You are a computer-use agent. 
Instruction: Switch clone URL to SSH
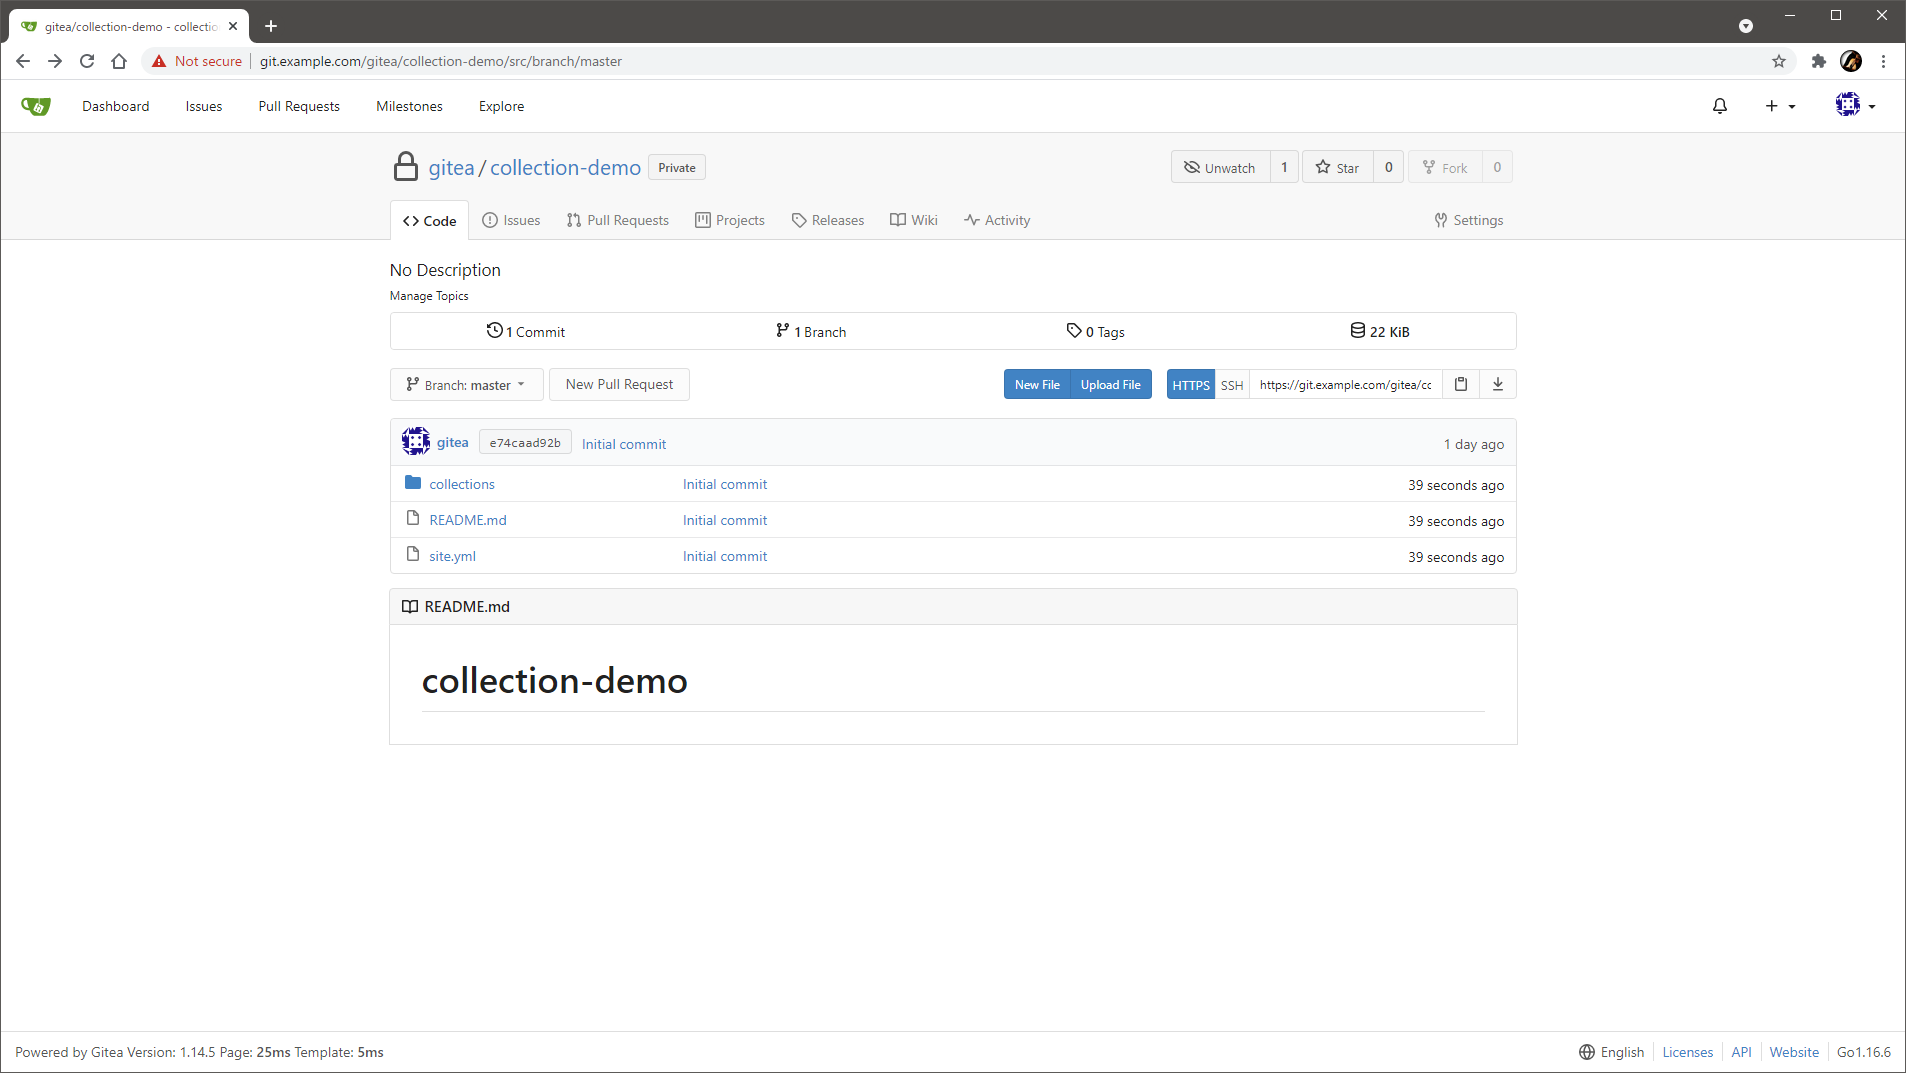point(1231,385)
